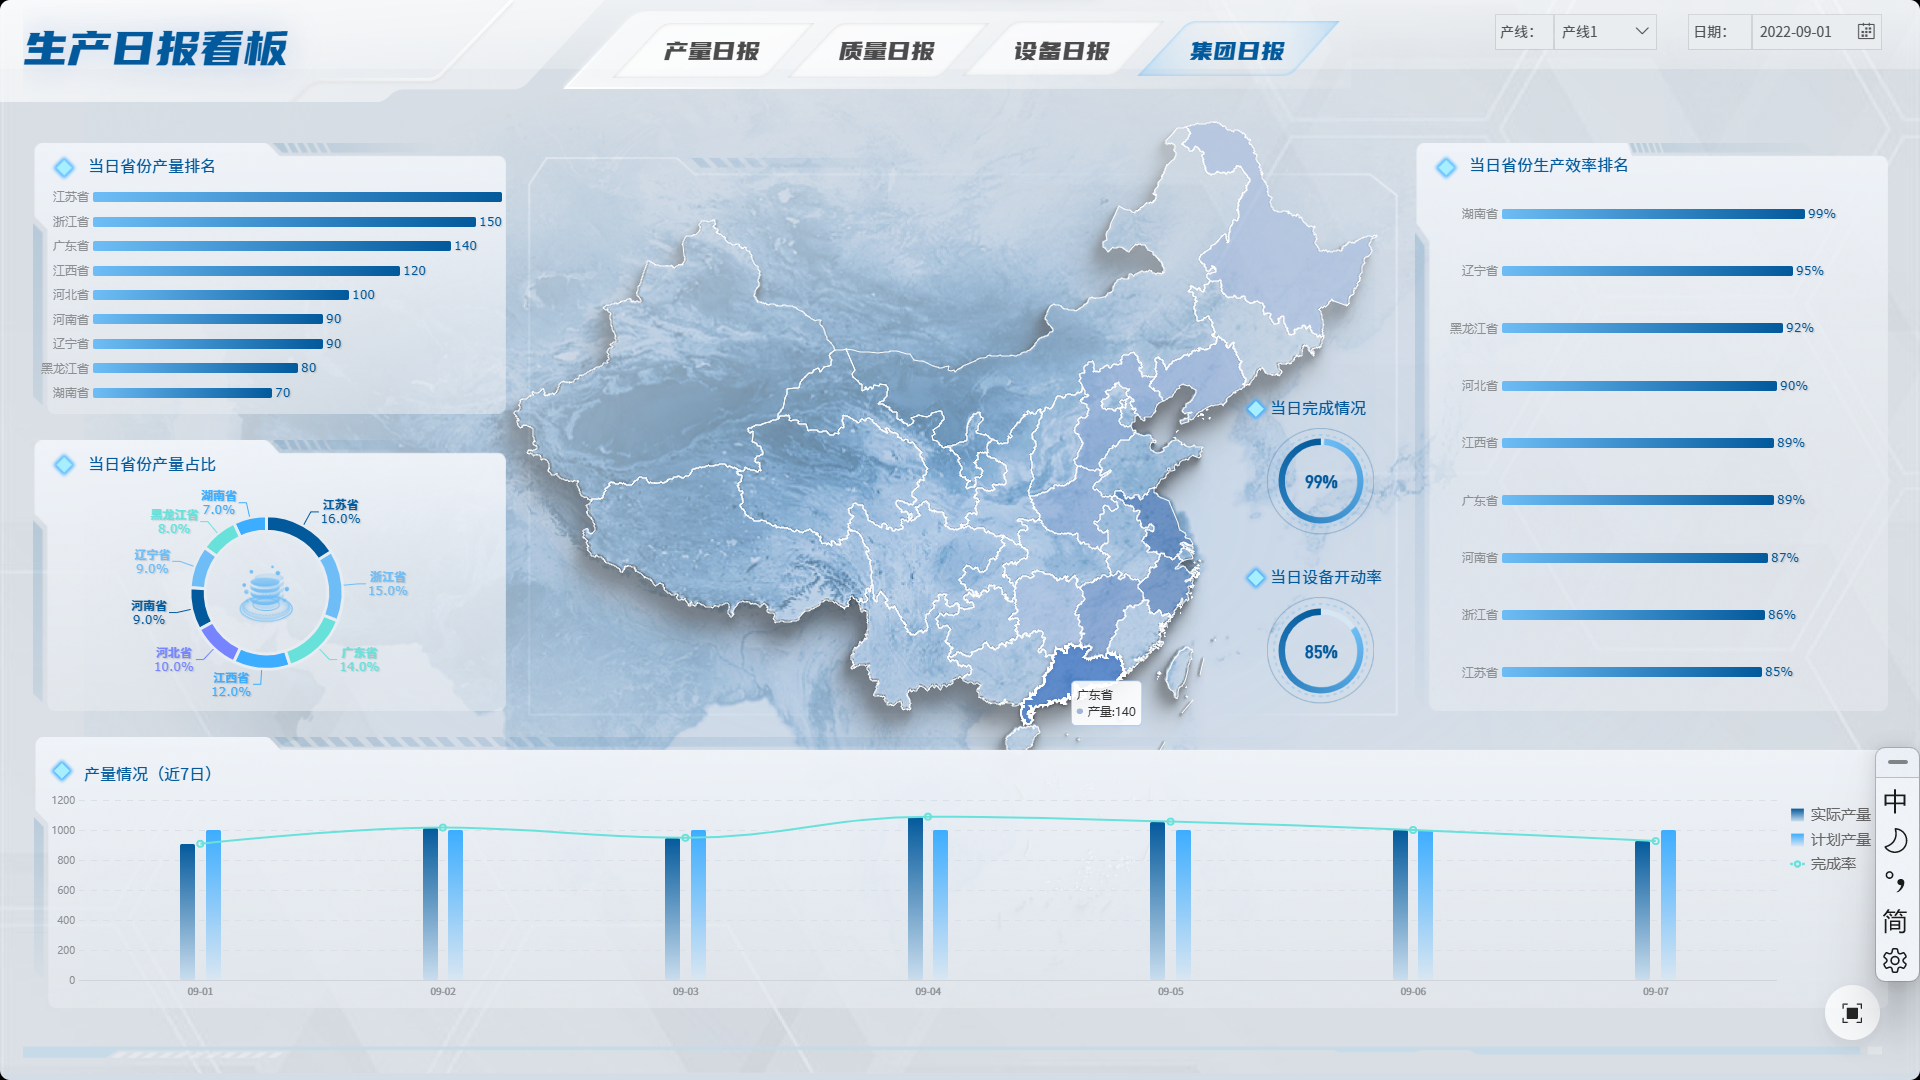Click the 2022-09-01 date field
Viewport: 1920px width, 1080px height.
coord(1796,32)
